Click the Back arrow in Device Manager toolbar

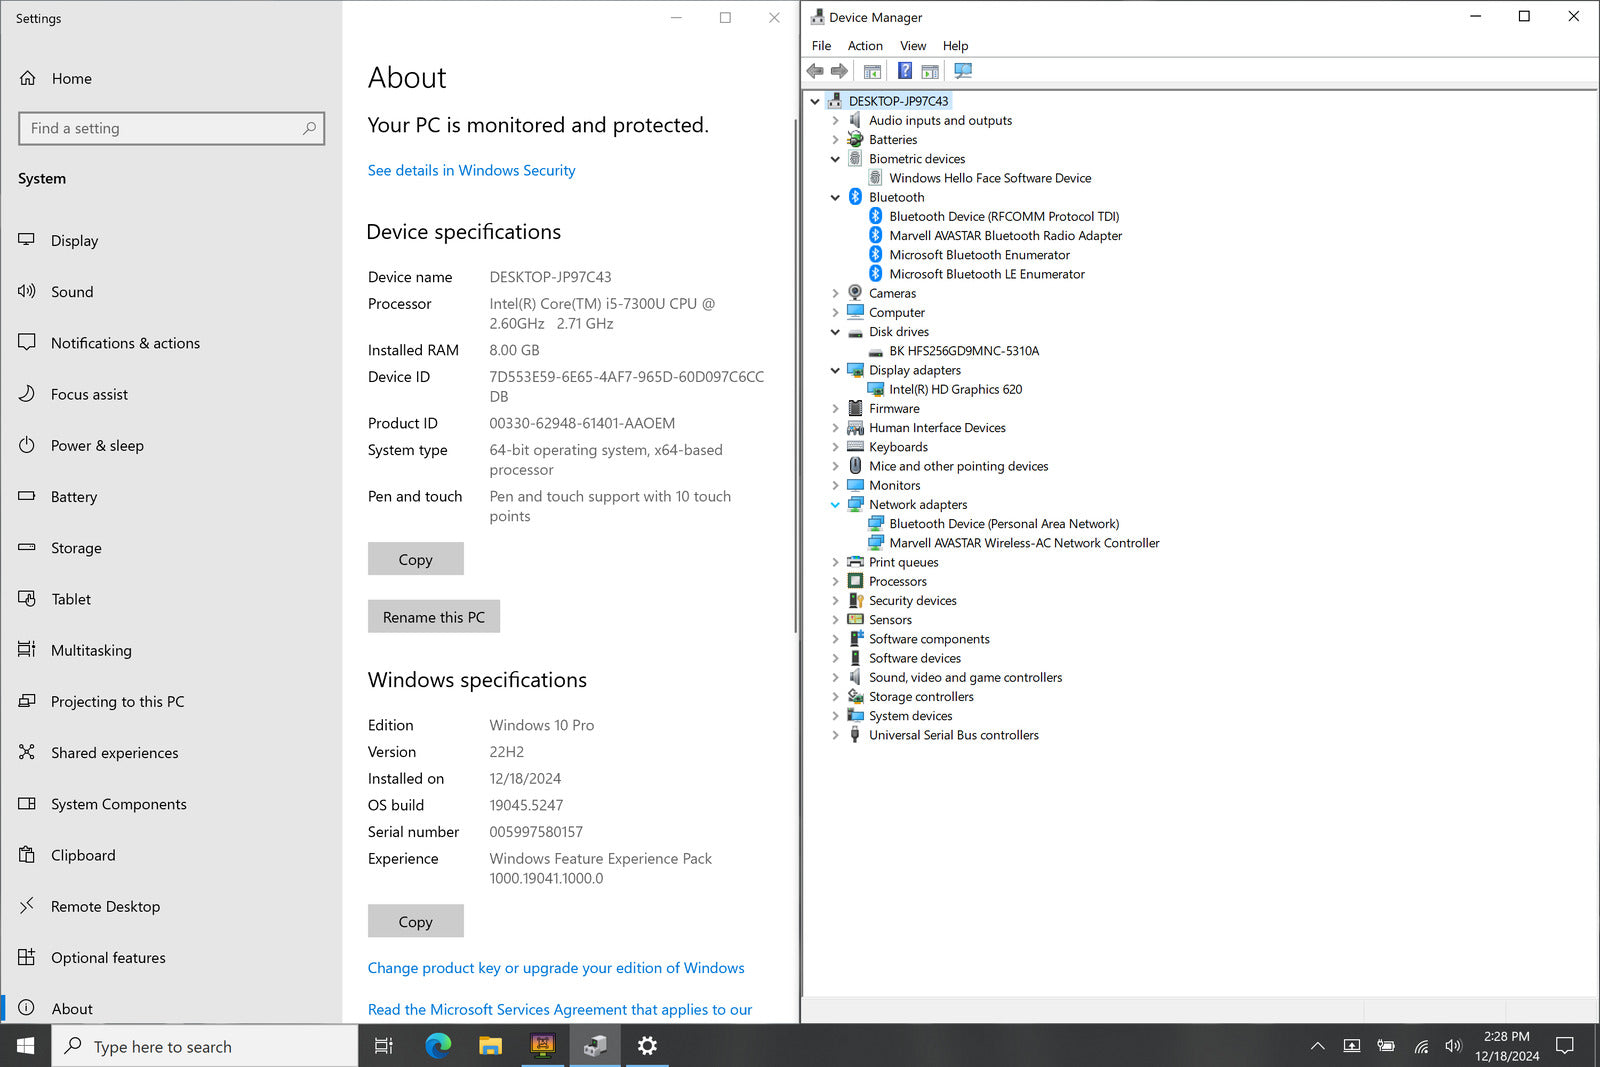[x=815, y=71]
